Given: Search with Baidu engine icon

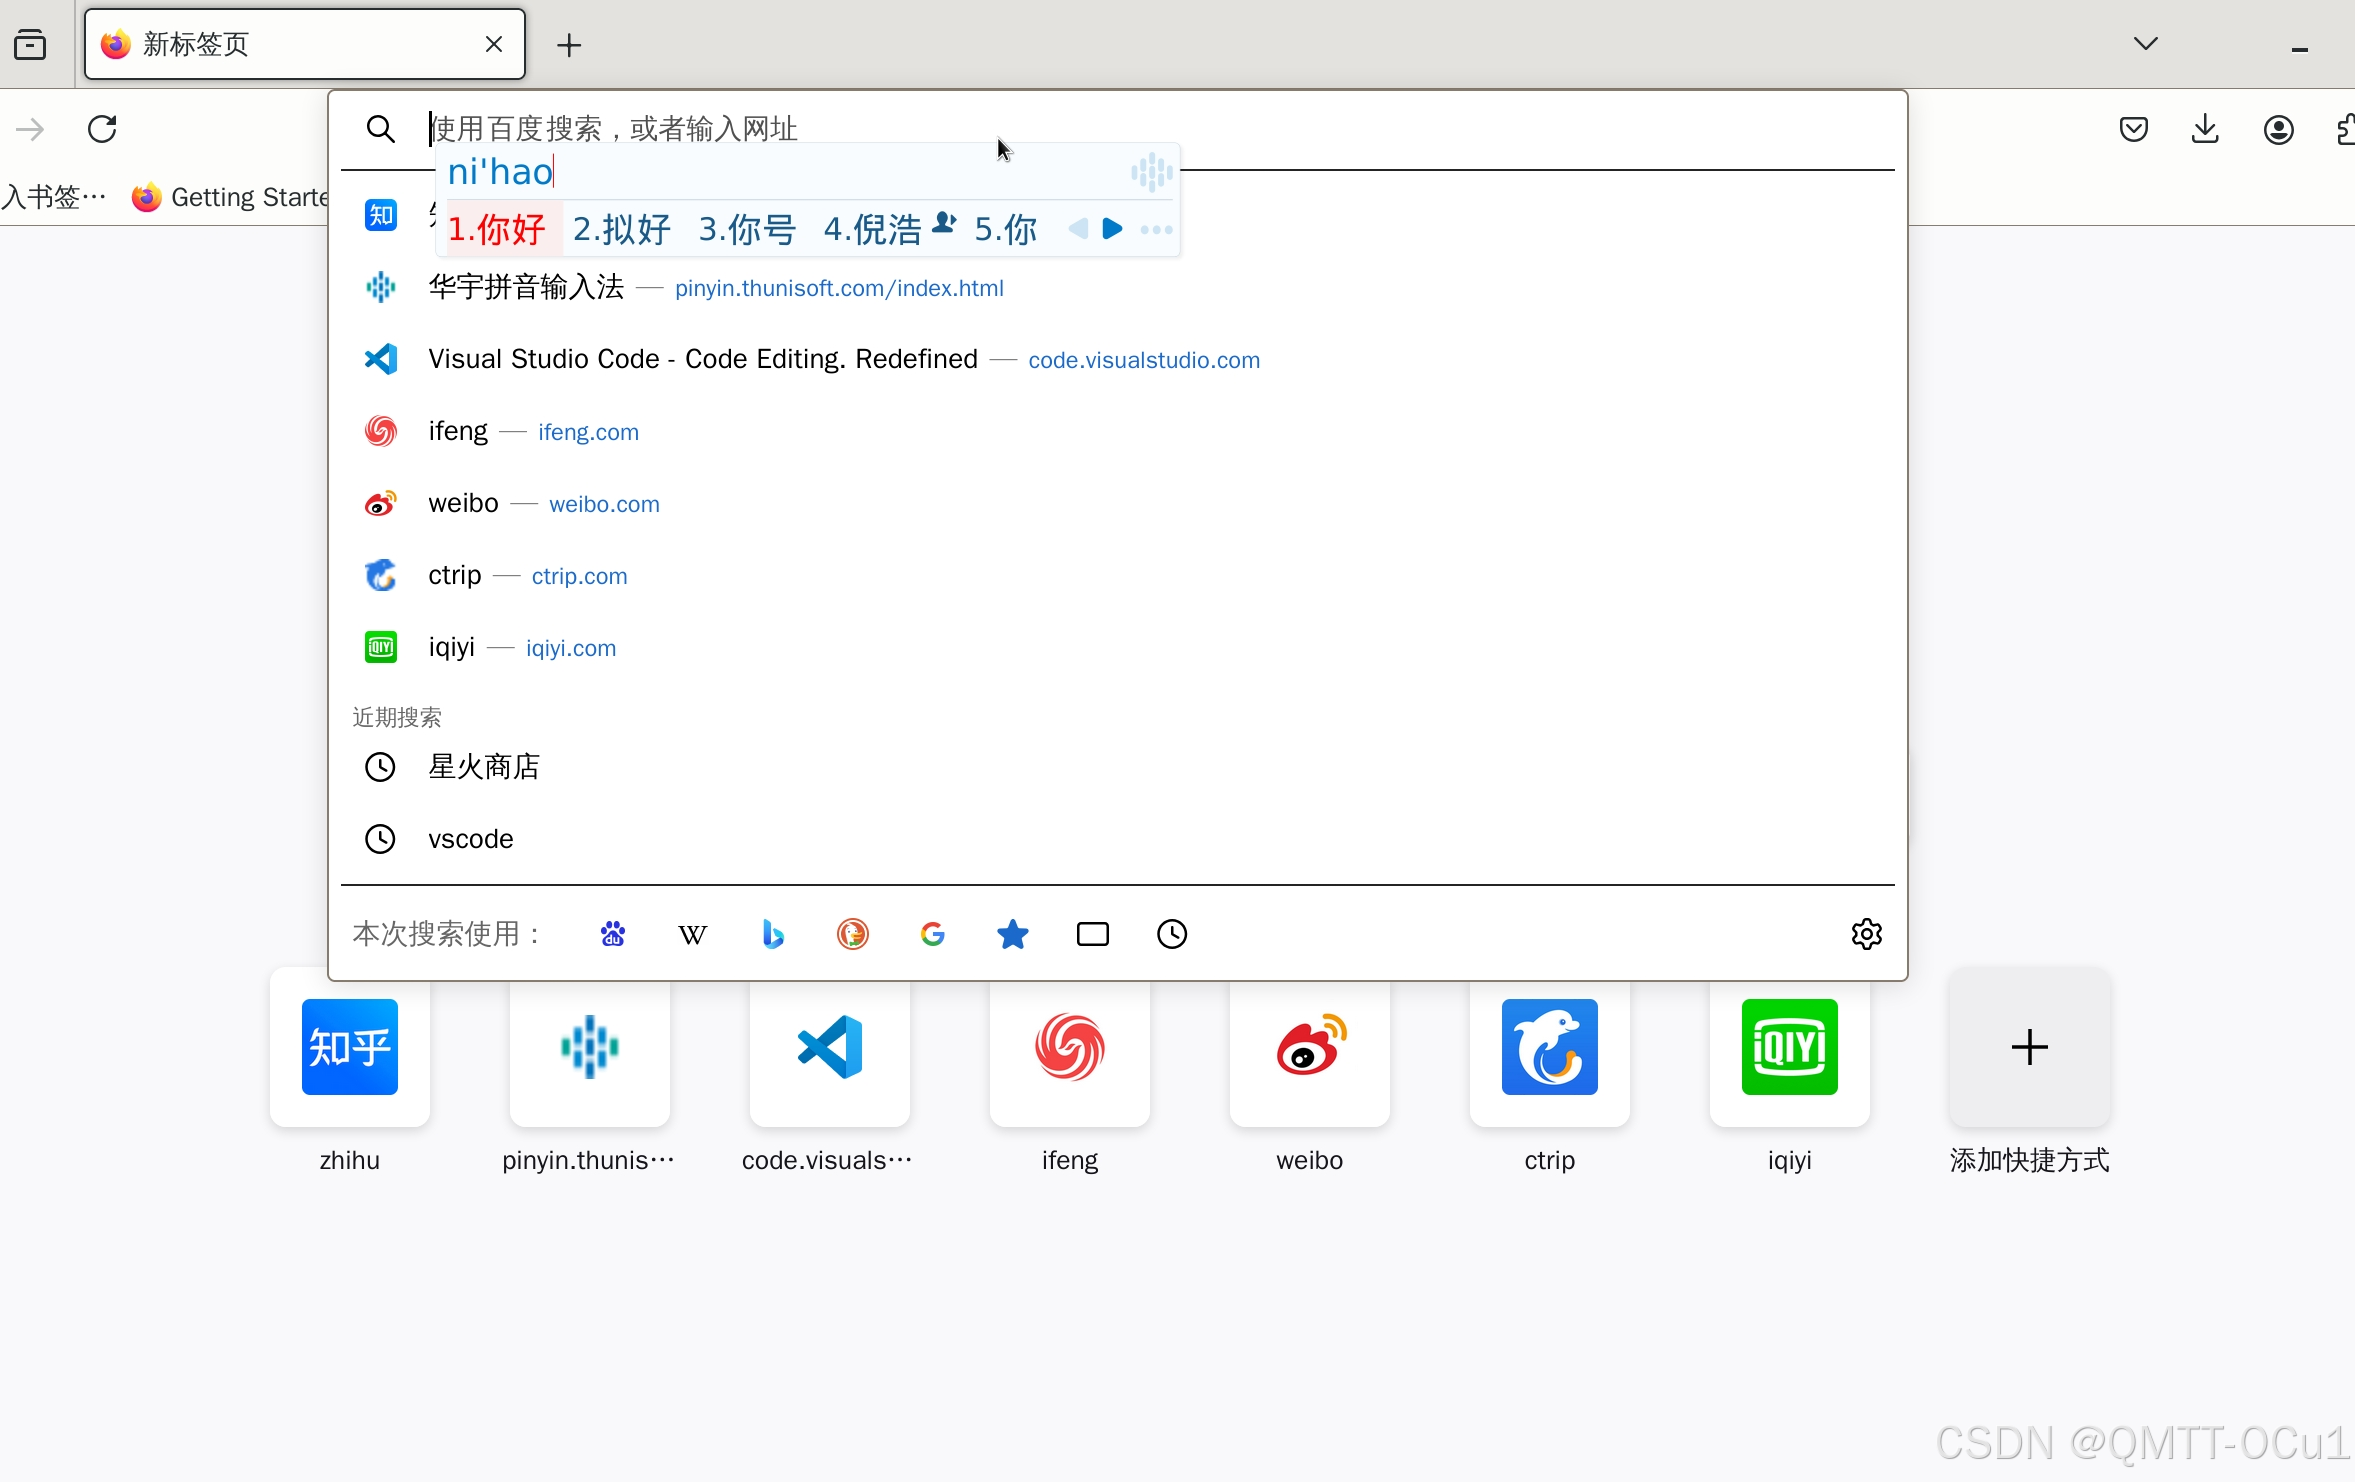Looking at the screenshot, I should click(613, 934).
